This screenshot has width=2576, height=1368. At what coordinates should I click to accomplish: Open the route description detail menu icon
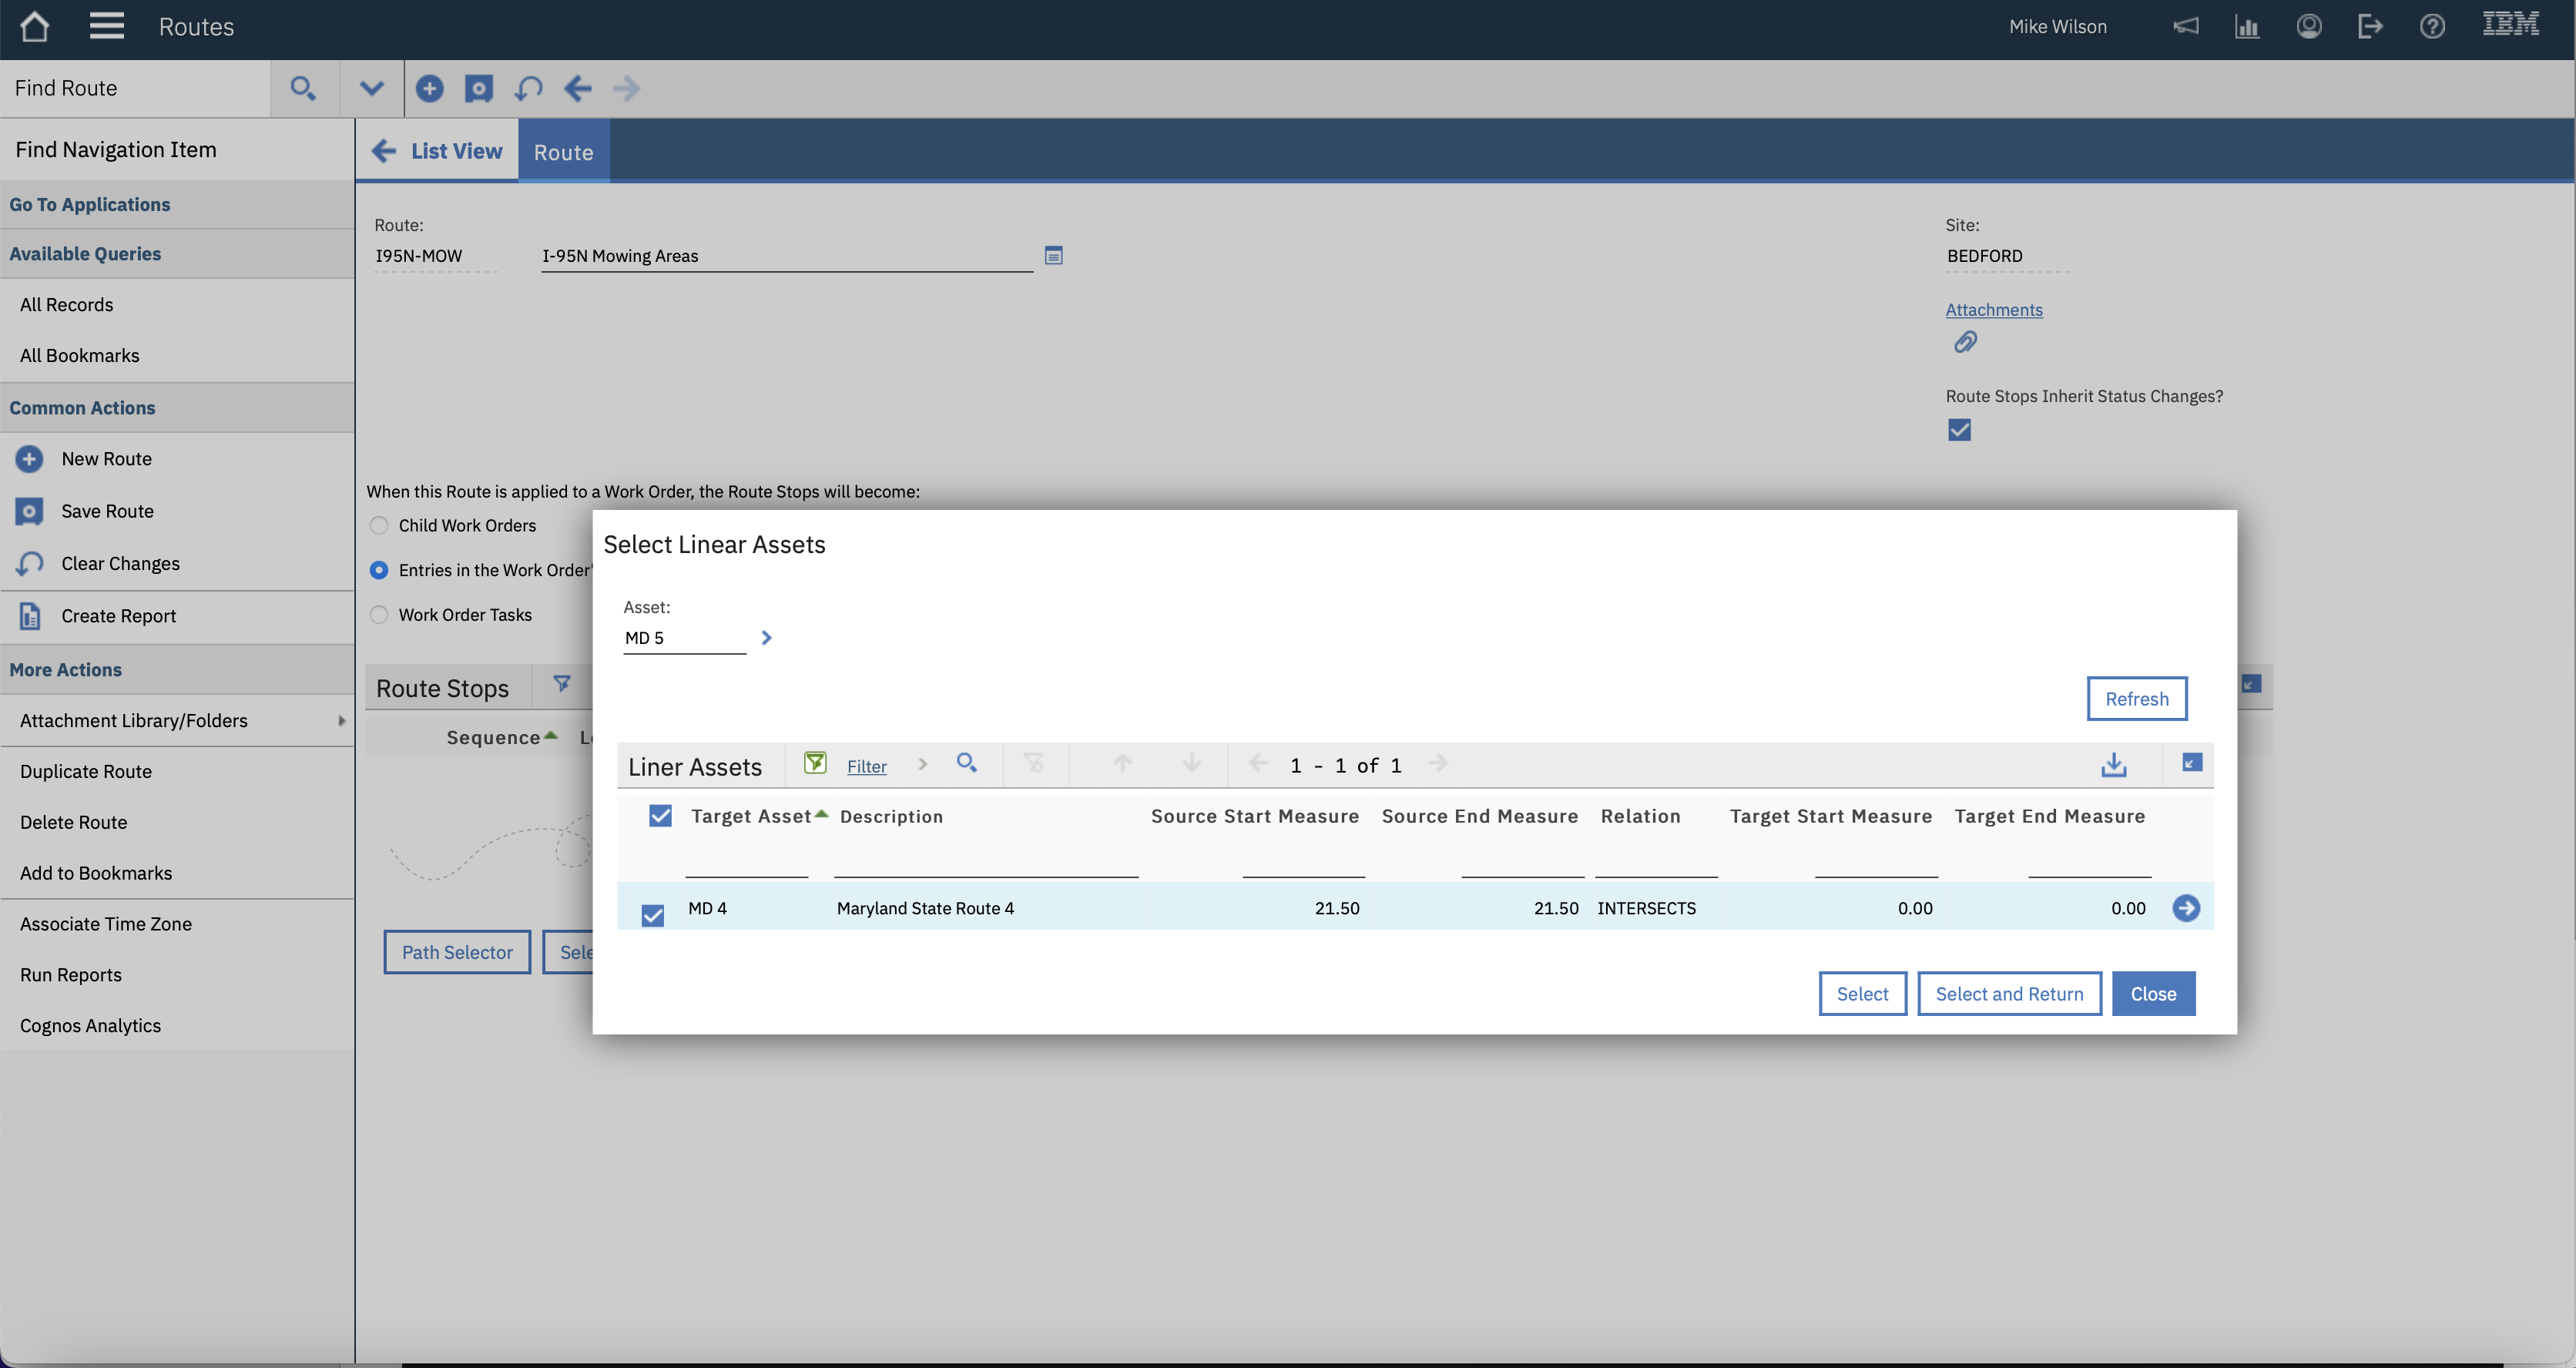[1053, 256]
